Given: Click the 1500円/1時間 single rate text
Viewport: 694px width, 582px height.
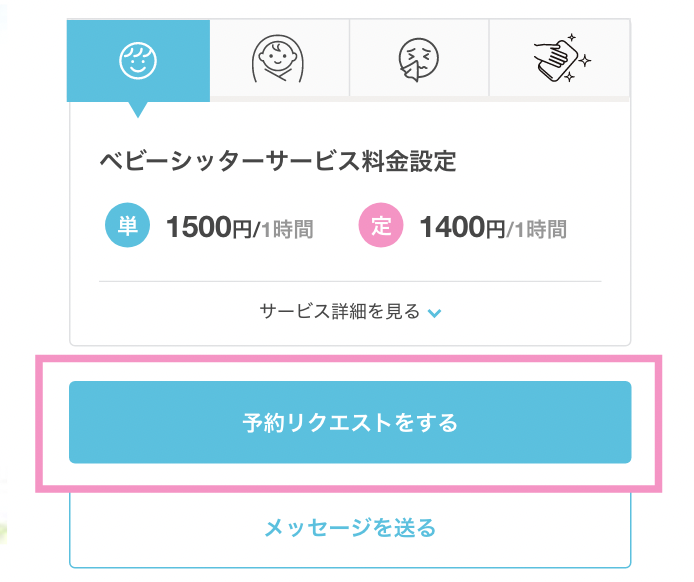Looking at the screenshot, I should [x=239, y=227].
